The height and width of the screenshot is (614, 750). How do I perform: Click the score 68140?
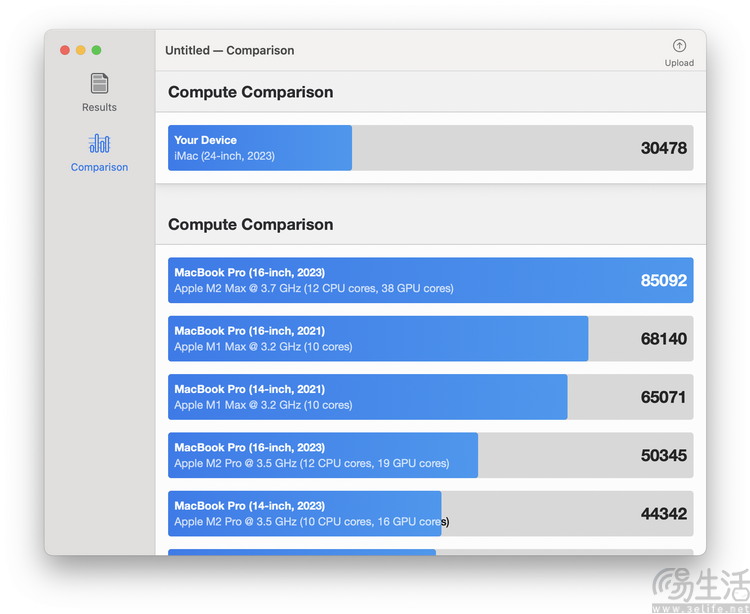[x=664, y=339]
